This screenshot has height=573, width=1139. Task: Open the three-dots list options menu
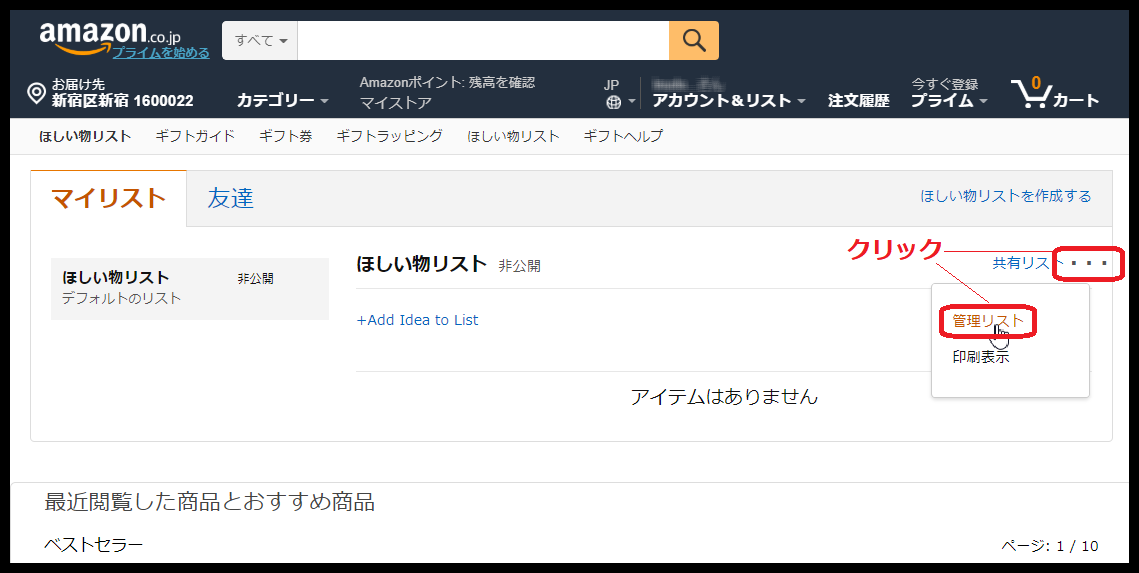coord(1088,264)
